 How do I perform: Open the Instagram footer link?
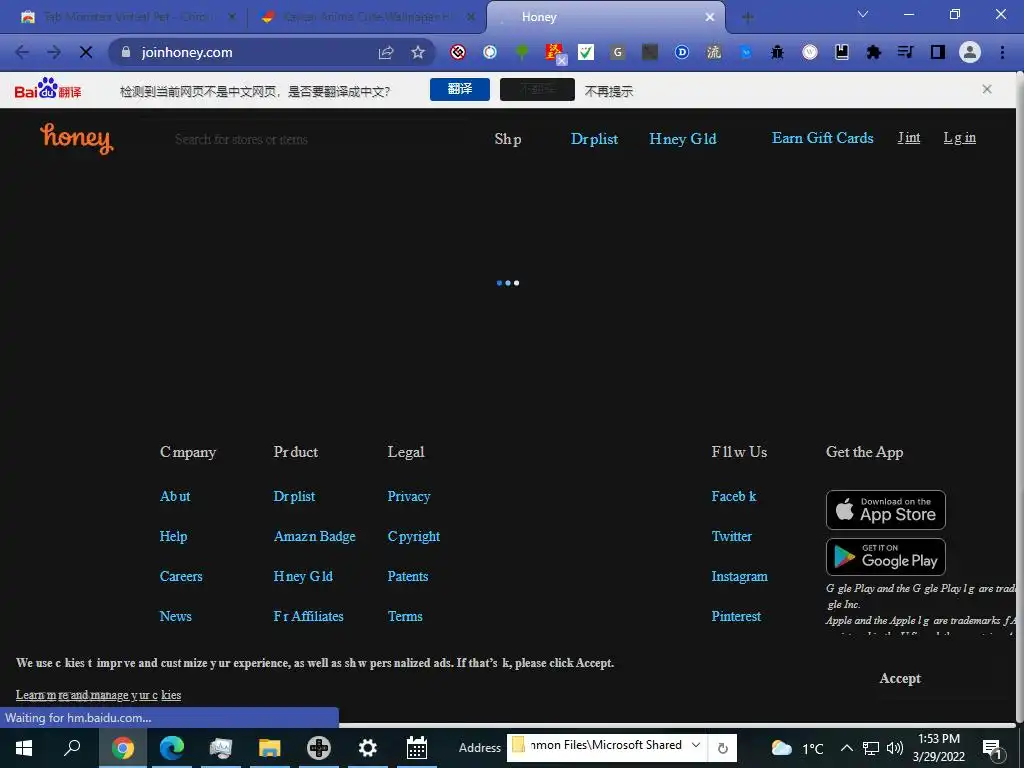tap(739, 576)
